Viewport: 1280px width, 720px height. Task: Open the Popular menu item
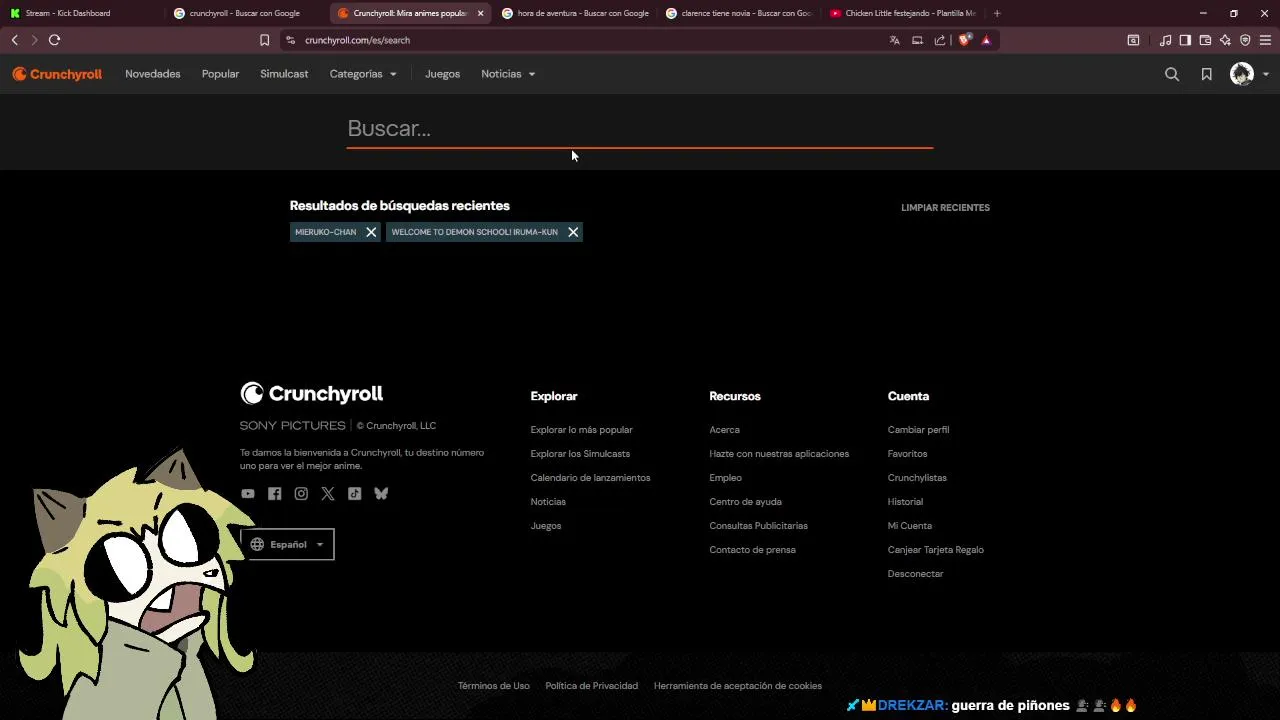click(x=220, y=74)
